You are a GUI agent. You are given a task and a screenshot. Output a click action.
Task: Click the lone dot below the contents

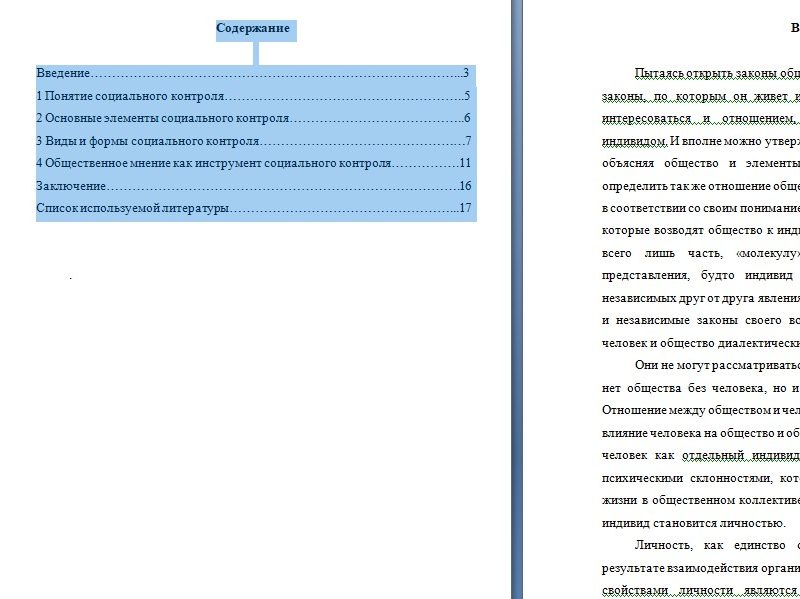[x=71, y=277]
